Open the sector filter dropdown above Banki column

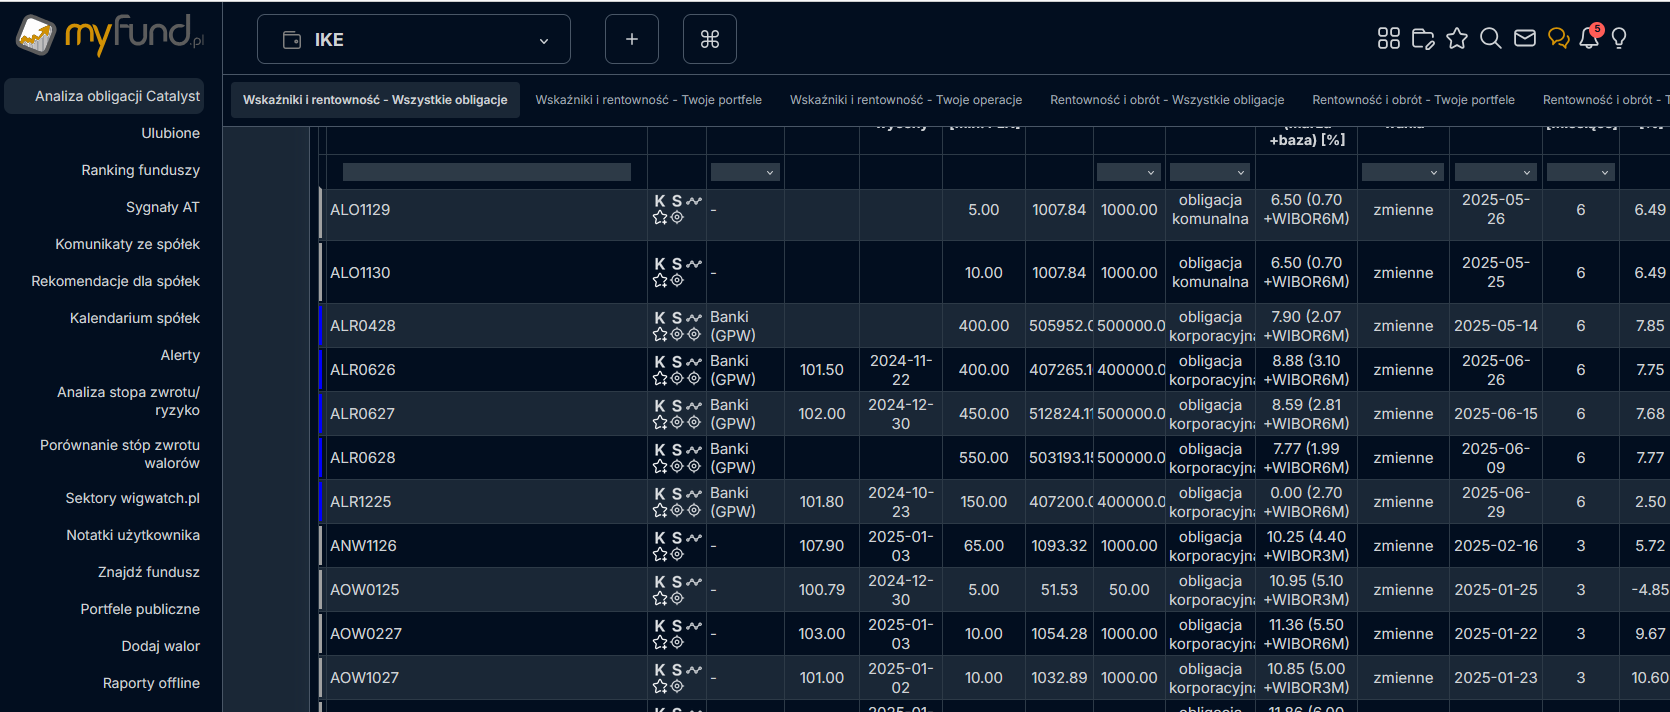point(744,172)
